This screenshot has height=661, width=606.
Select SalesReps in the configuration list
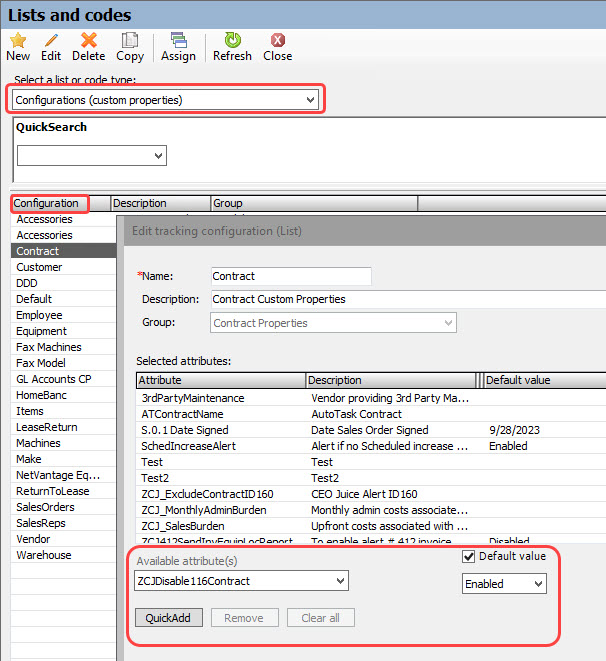tap(63, 523)
